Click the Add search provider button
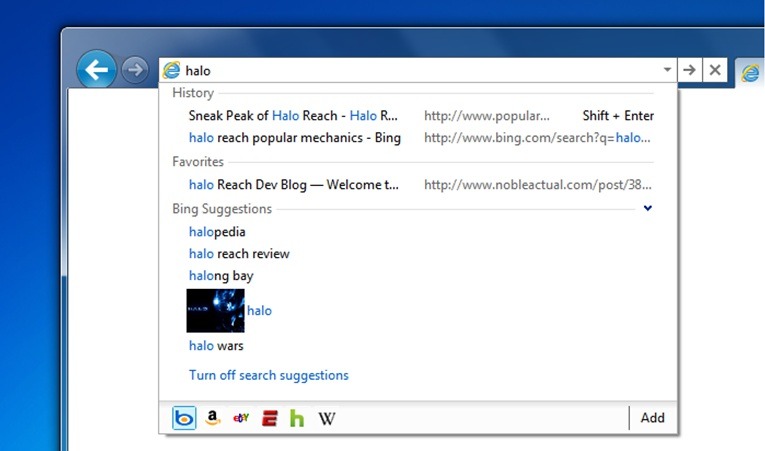Viewport: 765px width, 451px height. click(652, 418)
